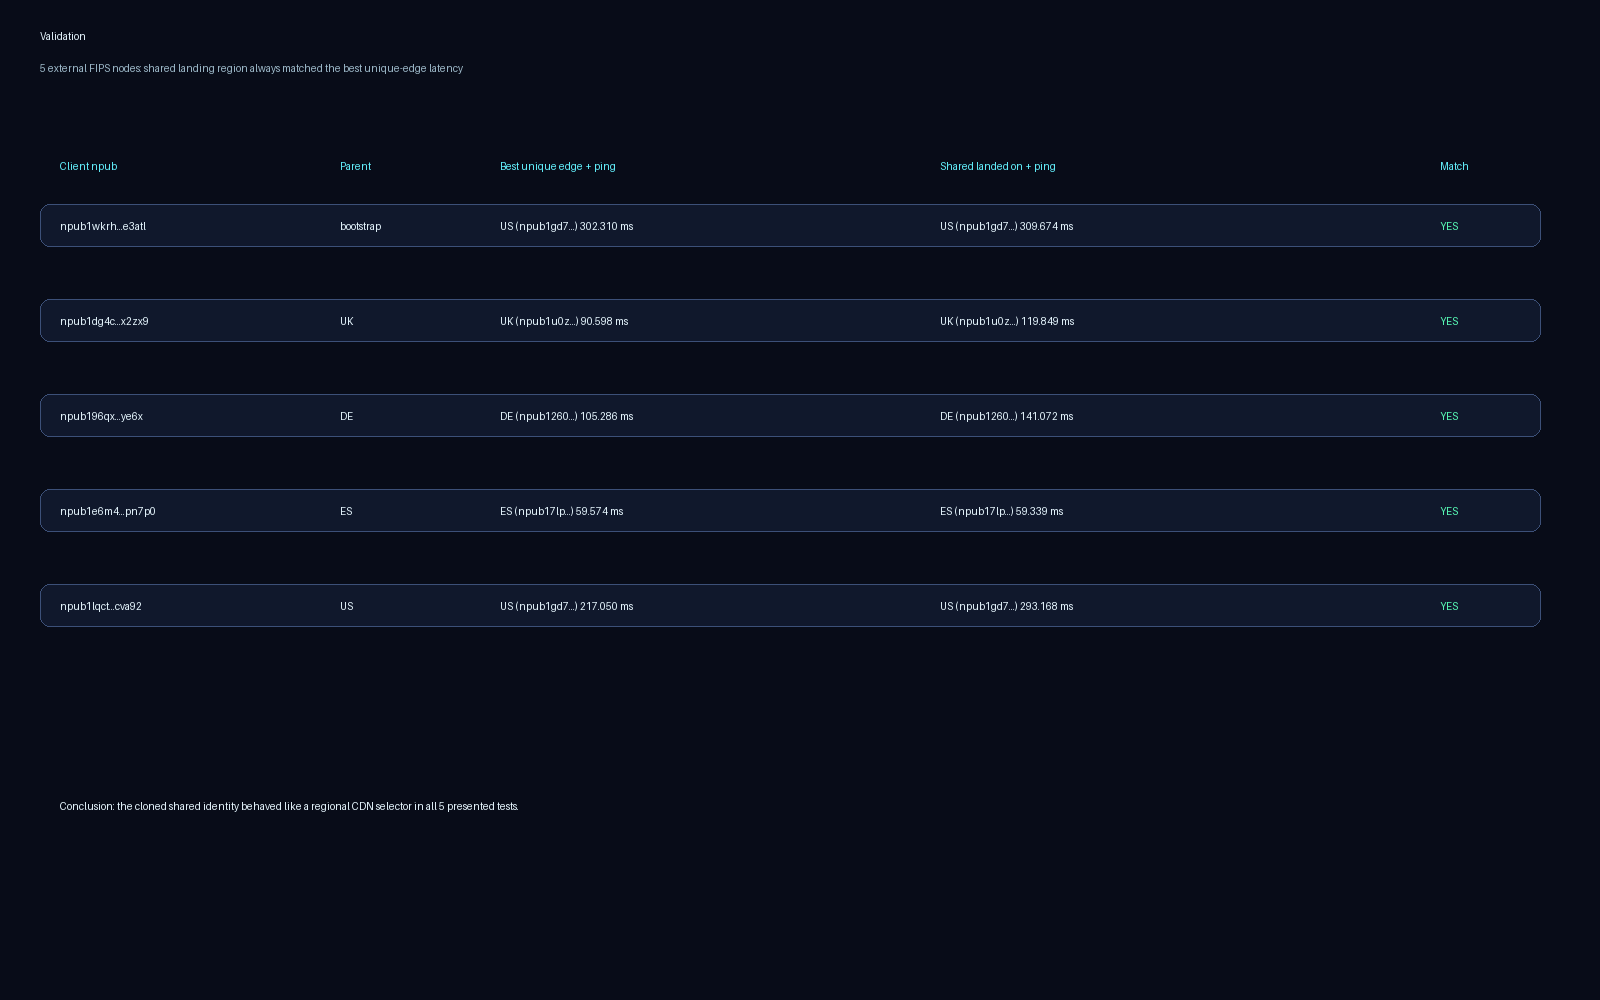1600x1000 pixels.
Task: Select the npub1dg4c...x2zx9 client entry
Action: pyautogui.click(x=104, y=321)
